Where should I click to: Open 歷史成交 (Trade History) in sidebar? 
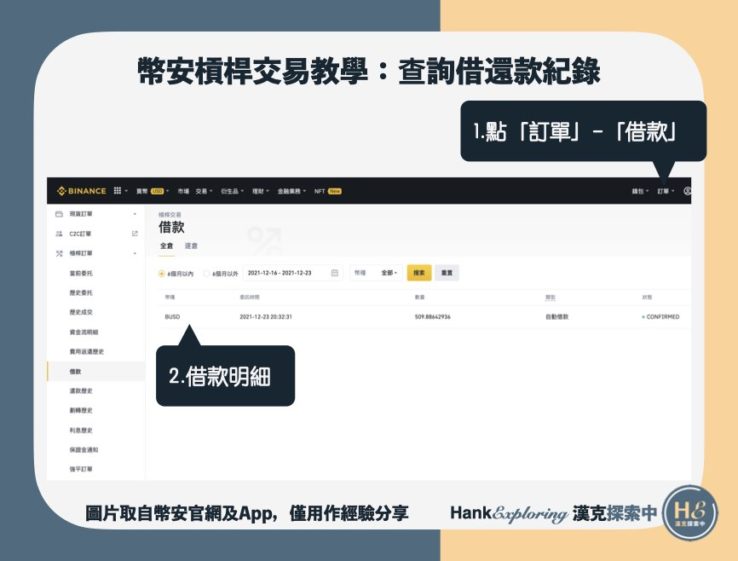pyautogui.click(x=81, y=313)
